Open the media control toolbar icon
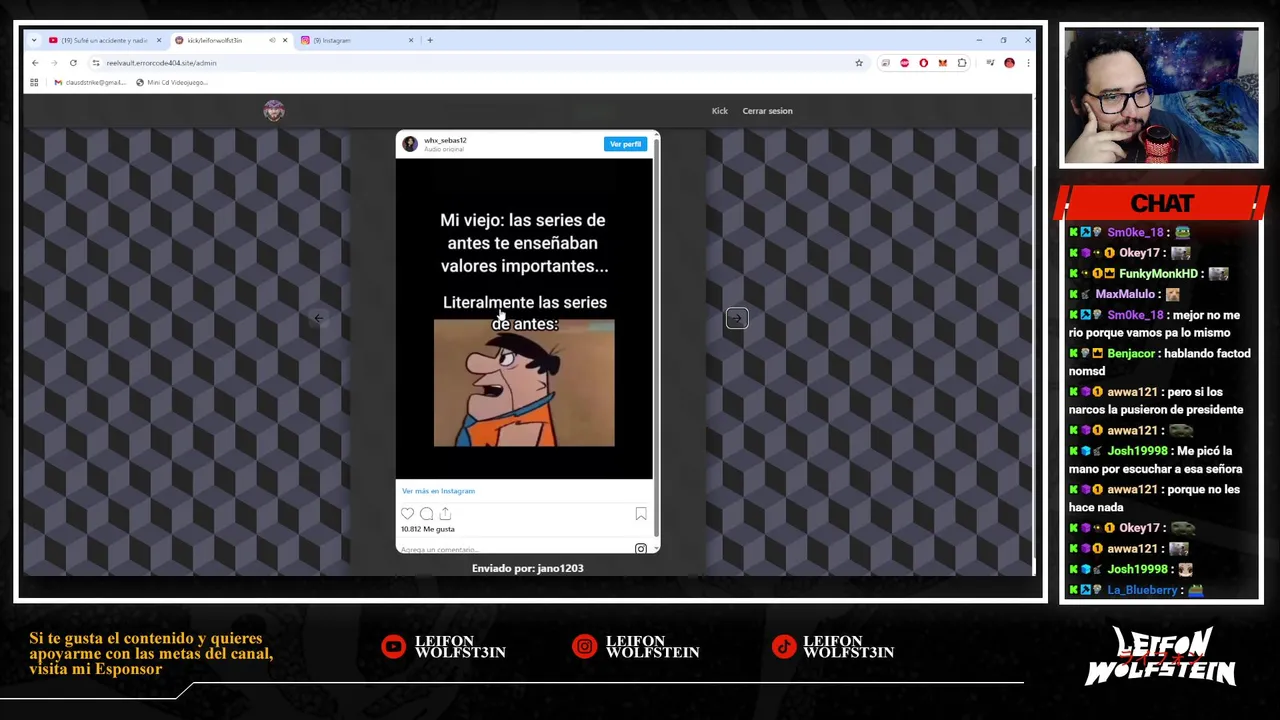The width and height of the screenshot is (1280, 720). point(990,63)
